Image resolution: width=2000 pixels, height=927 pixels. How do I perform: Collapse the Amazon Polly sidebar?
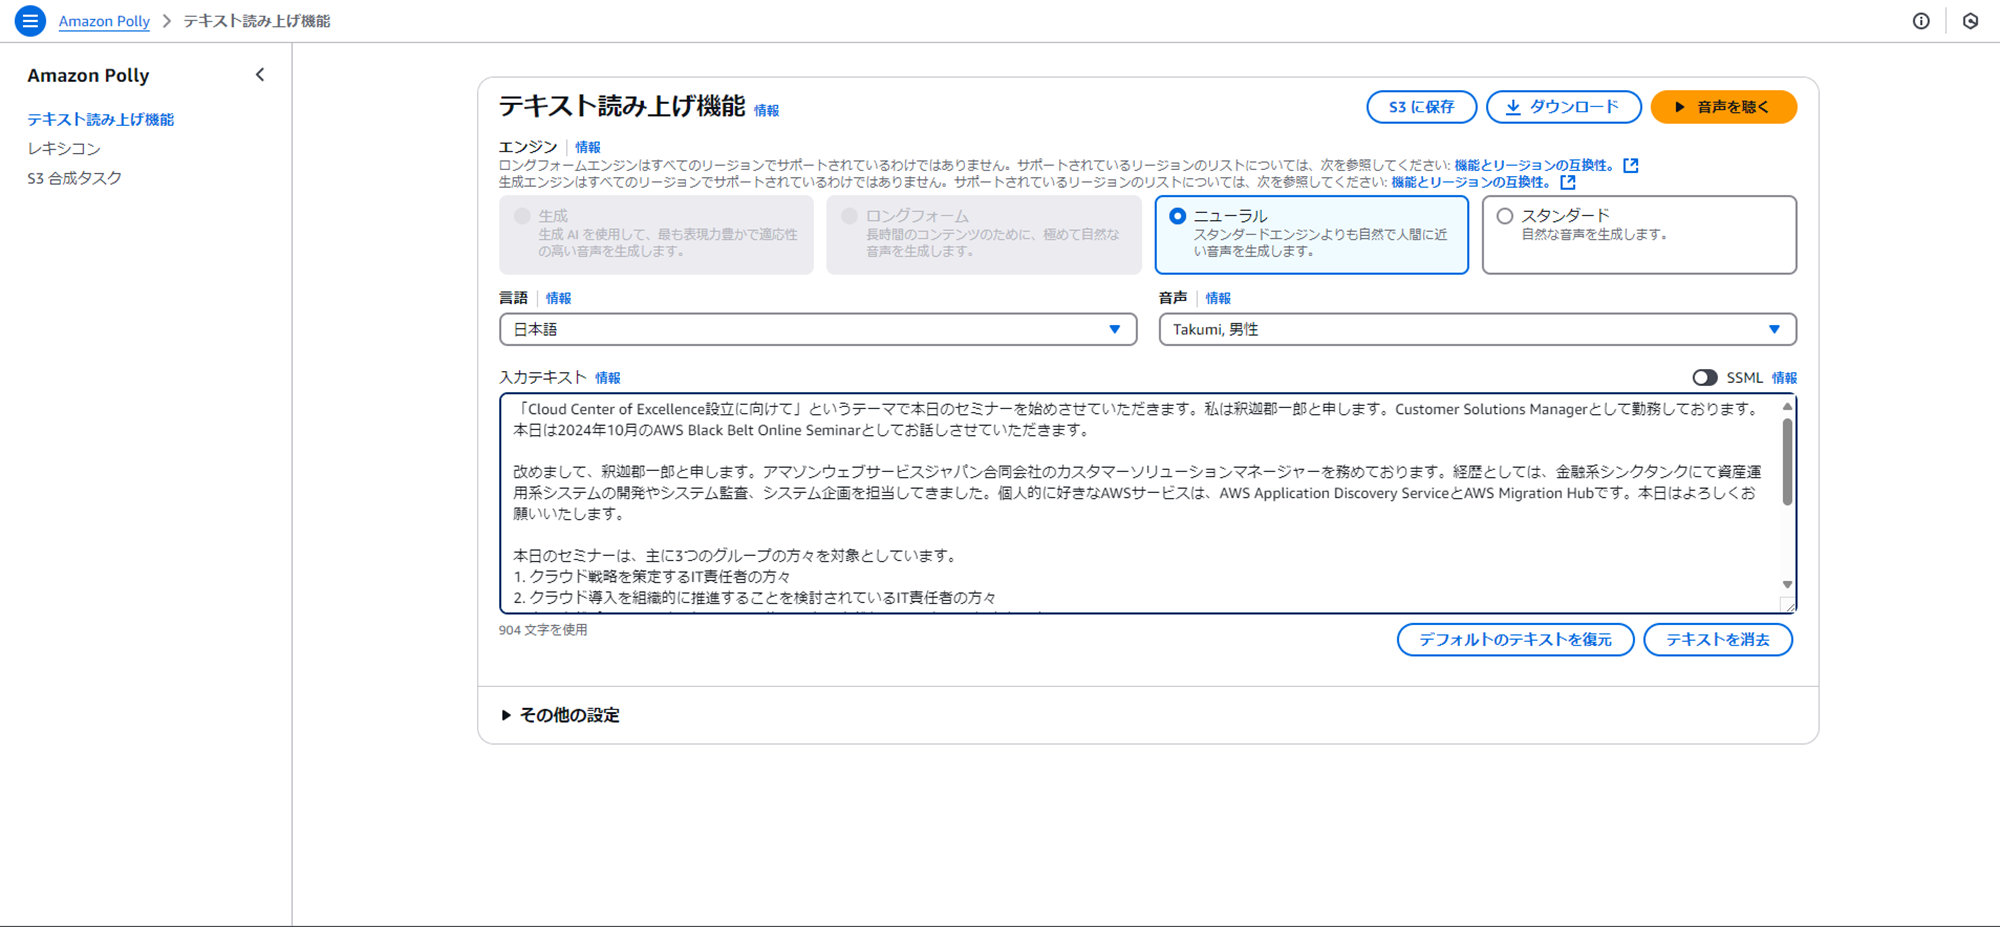[260, 75]
